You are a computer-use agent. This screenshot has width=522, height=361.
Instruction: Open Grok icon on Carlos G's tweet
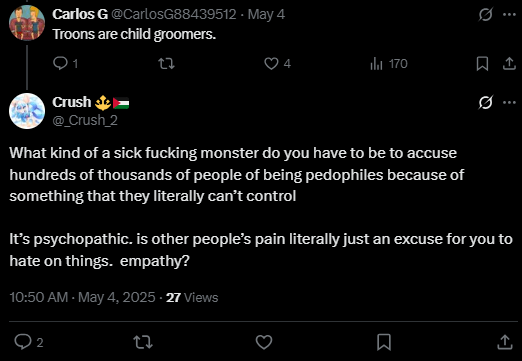485,14
